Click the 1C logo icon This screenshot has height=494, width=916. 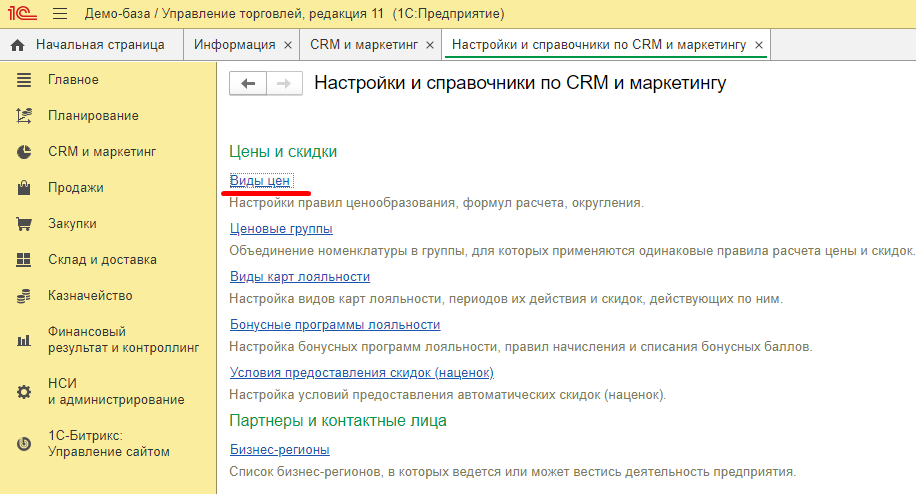coord(22,15)
